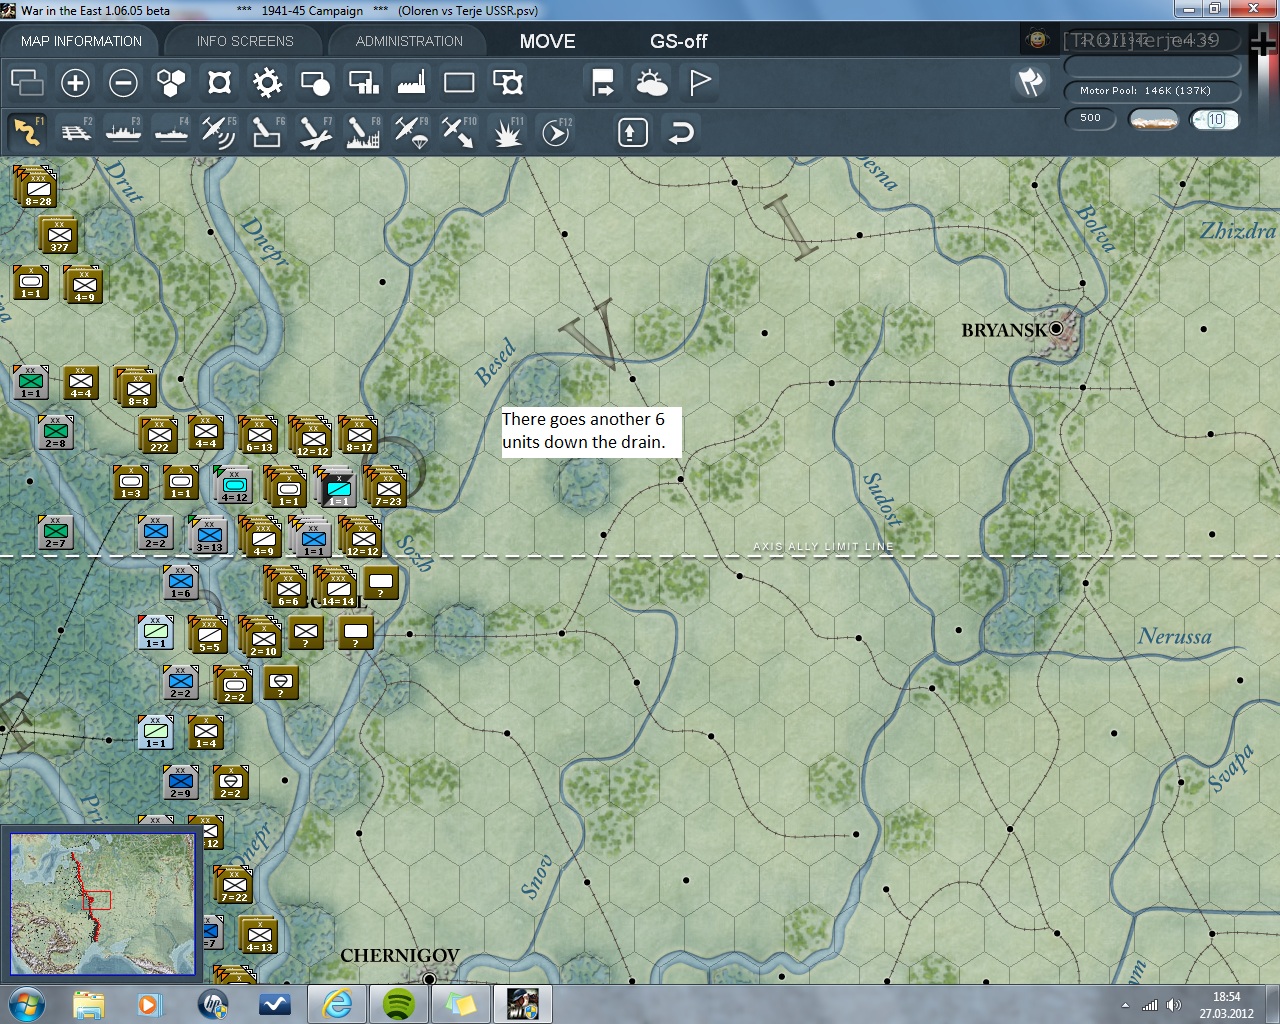
Task: Undo the last move with return arrow
Action: 681,132
